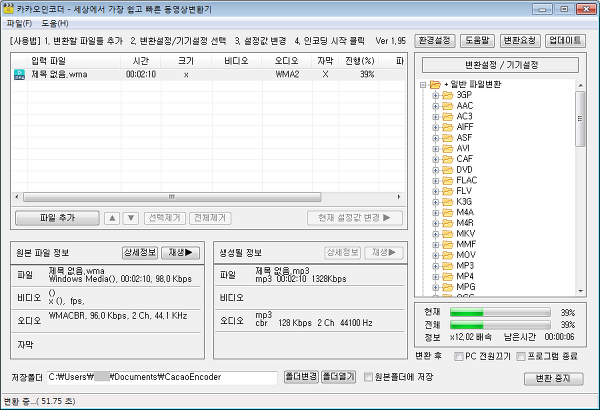
Task: Expand the FLAC tree node
Action: pos(435,181)
